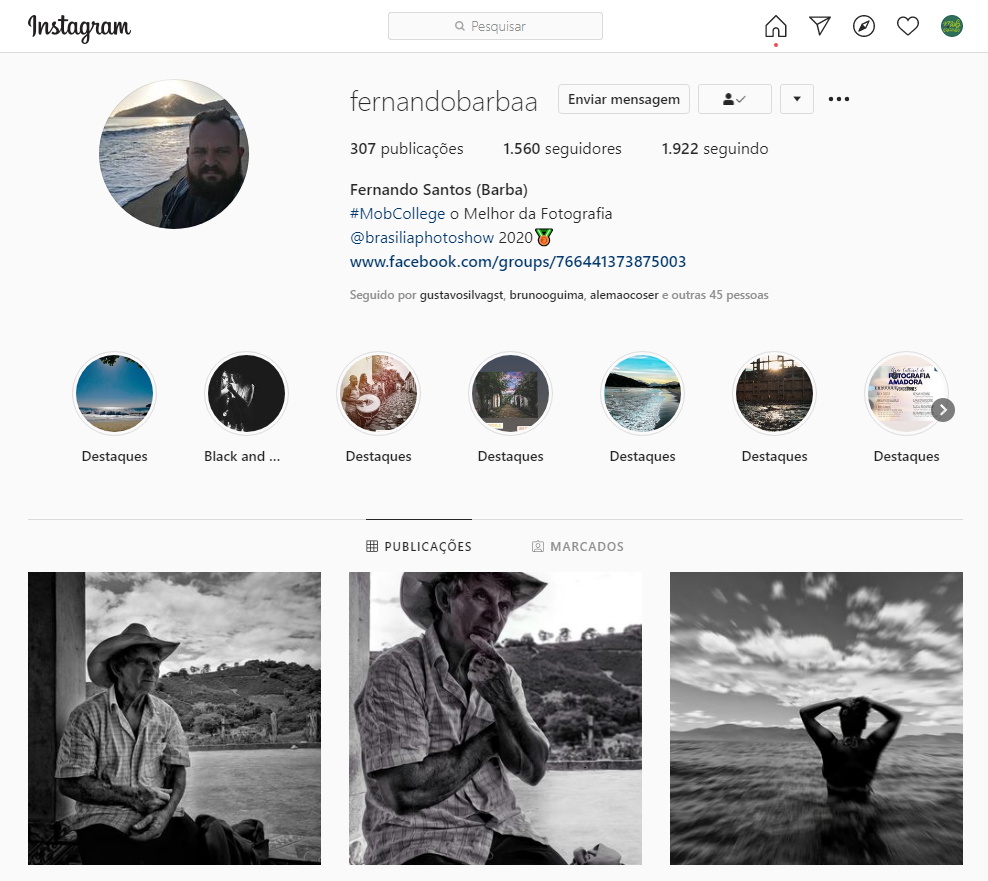The width and height of the screenshot is (988, 881).
Task: Click the Pesquisar search field
Action: [495, 26]
